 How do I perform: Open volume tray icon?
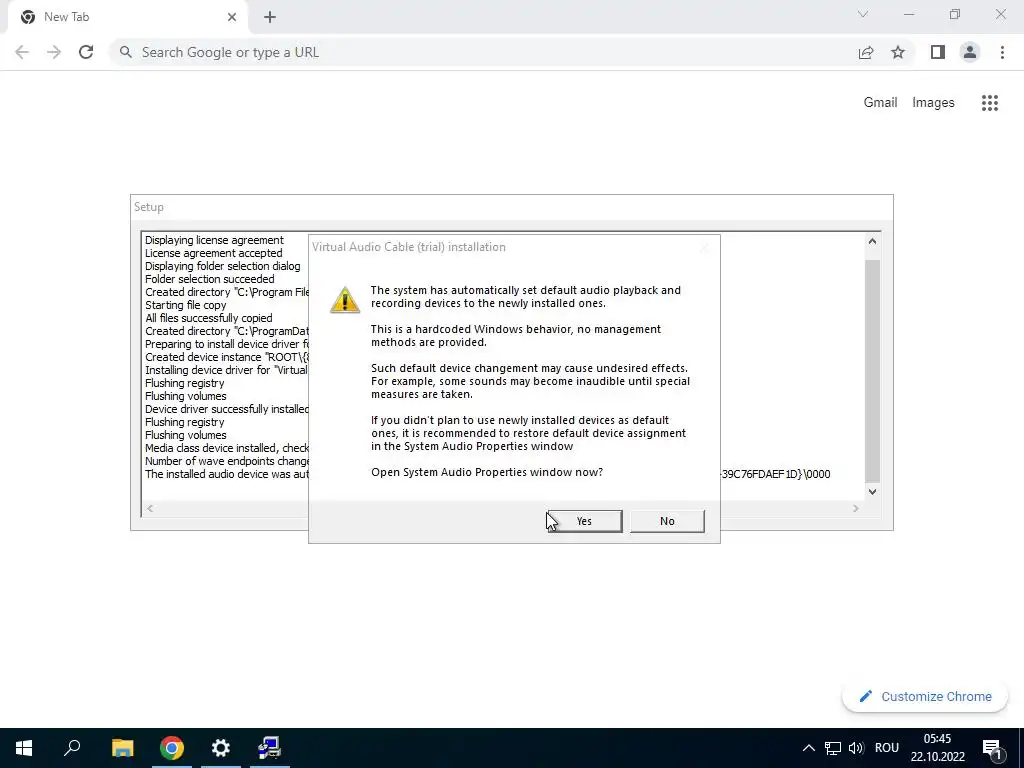point(856,748)
